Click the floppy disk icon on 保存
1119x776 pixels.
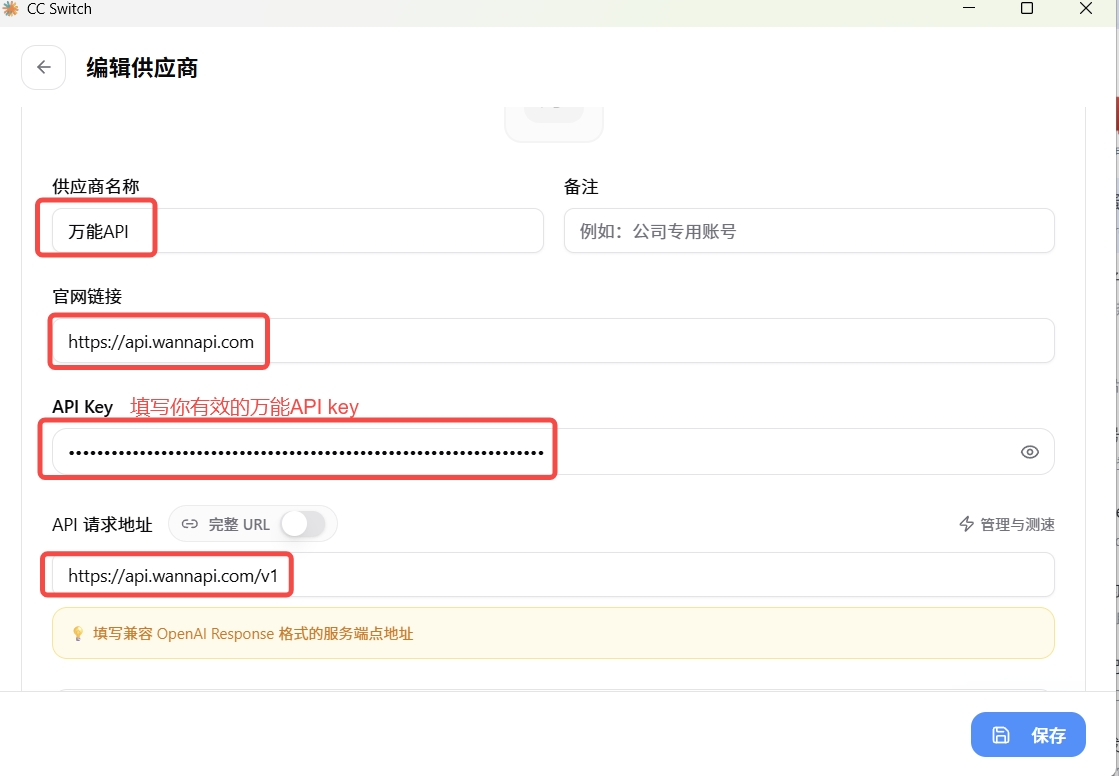(1001, 735)
